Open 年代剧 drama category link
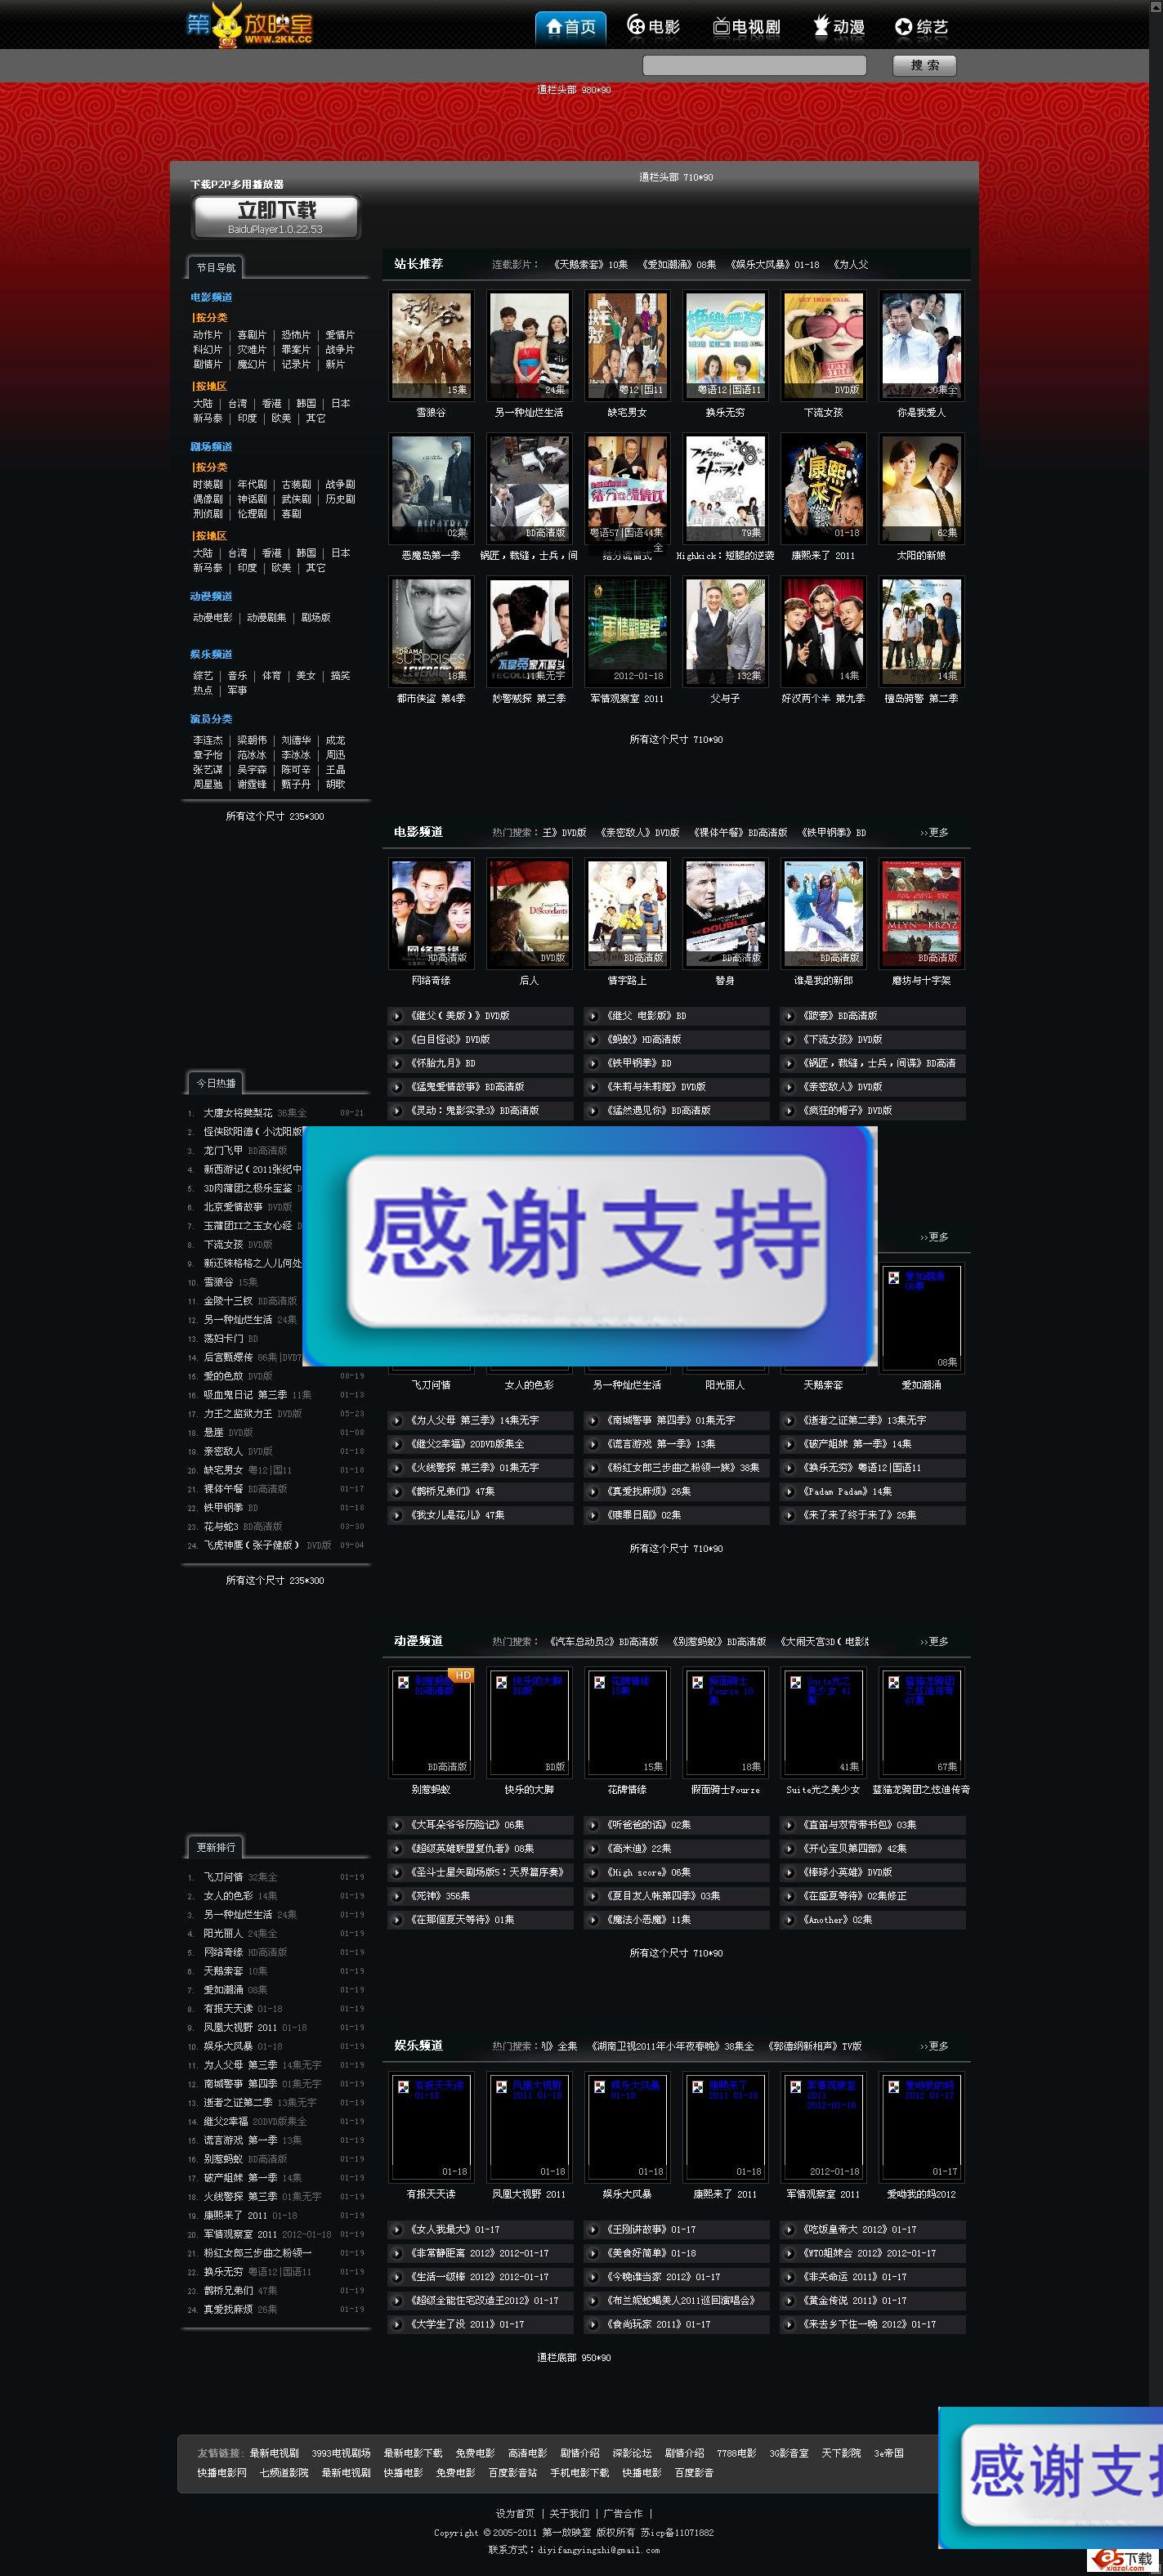 [252, 484]
